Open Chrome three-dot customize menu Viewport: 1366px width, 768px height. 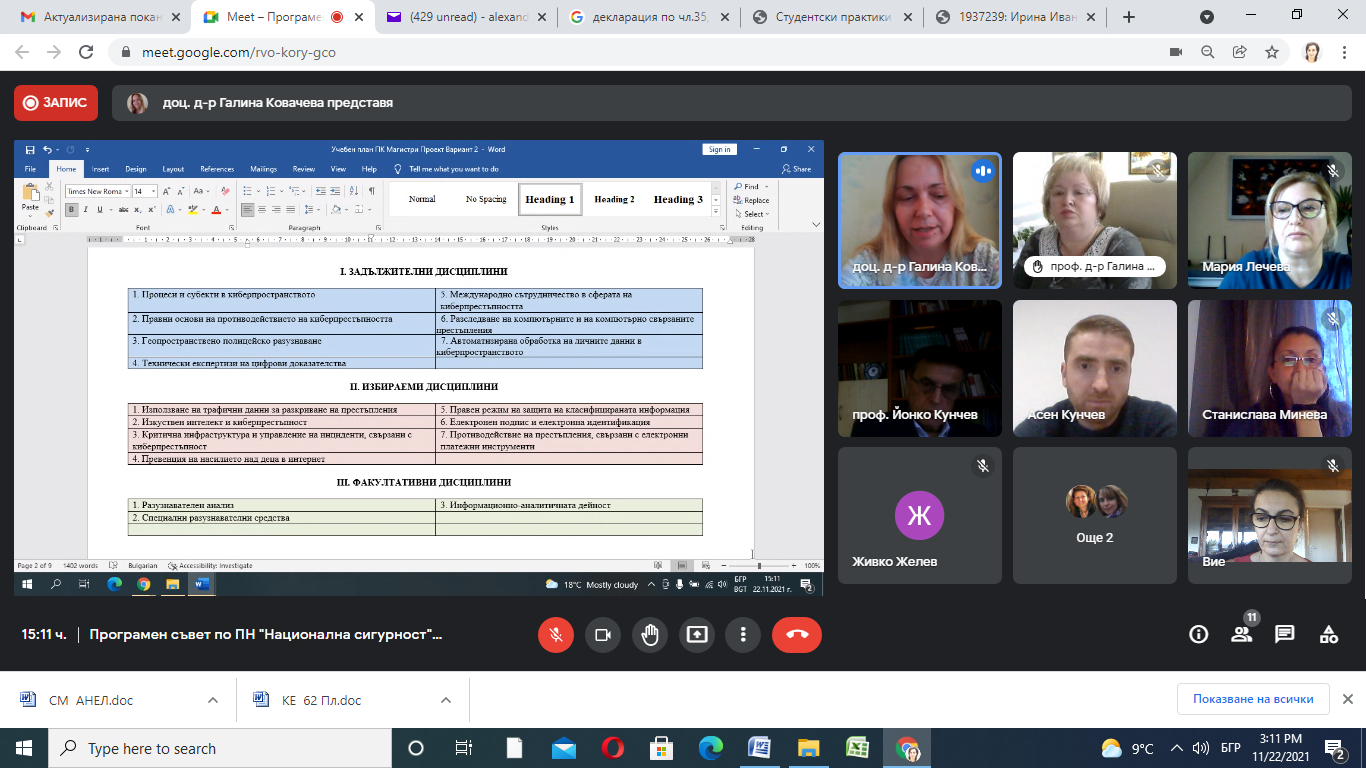click(1344, 52)
